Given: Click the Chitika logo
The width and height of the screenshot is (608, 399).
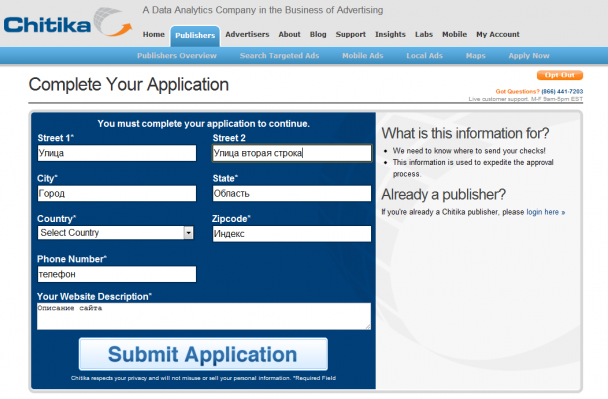Looking at the screenshot, I should point(68,23).
